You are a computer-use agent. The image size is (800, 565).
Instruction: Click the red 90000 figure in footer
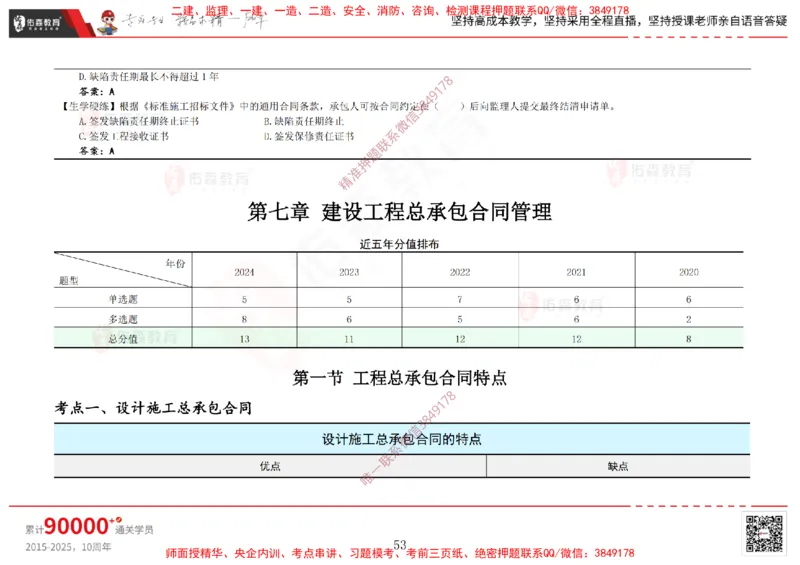[77, 526]
